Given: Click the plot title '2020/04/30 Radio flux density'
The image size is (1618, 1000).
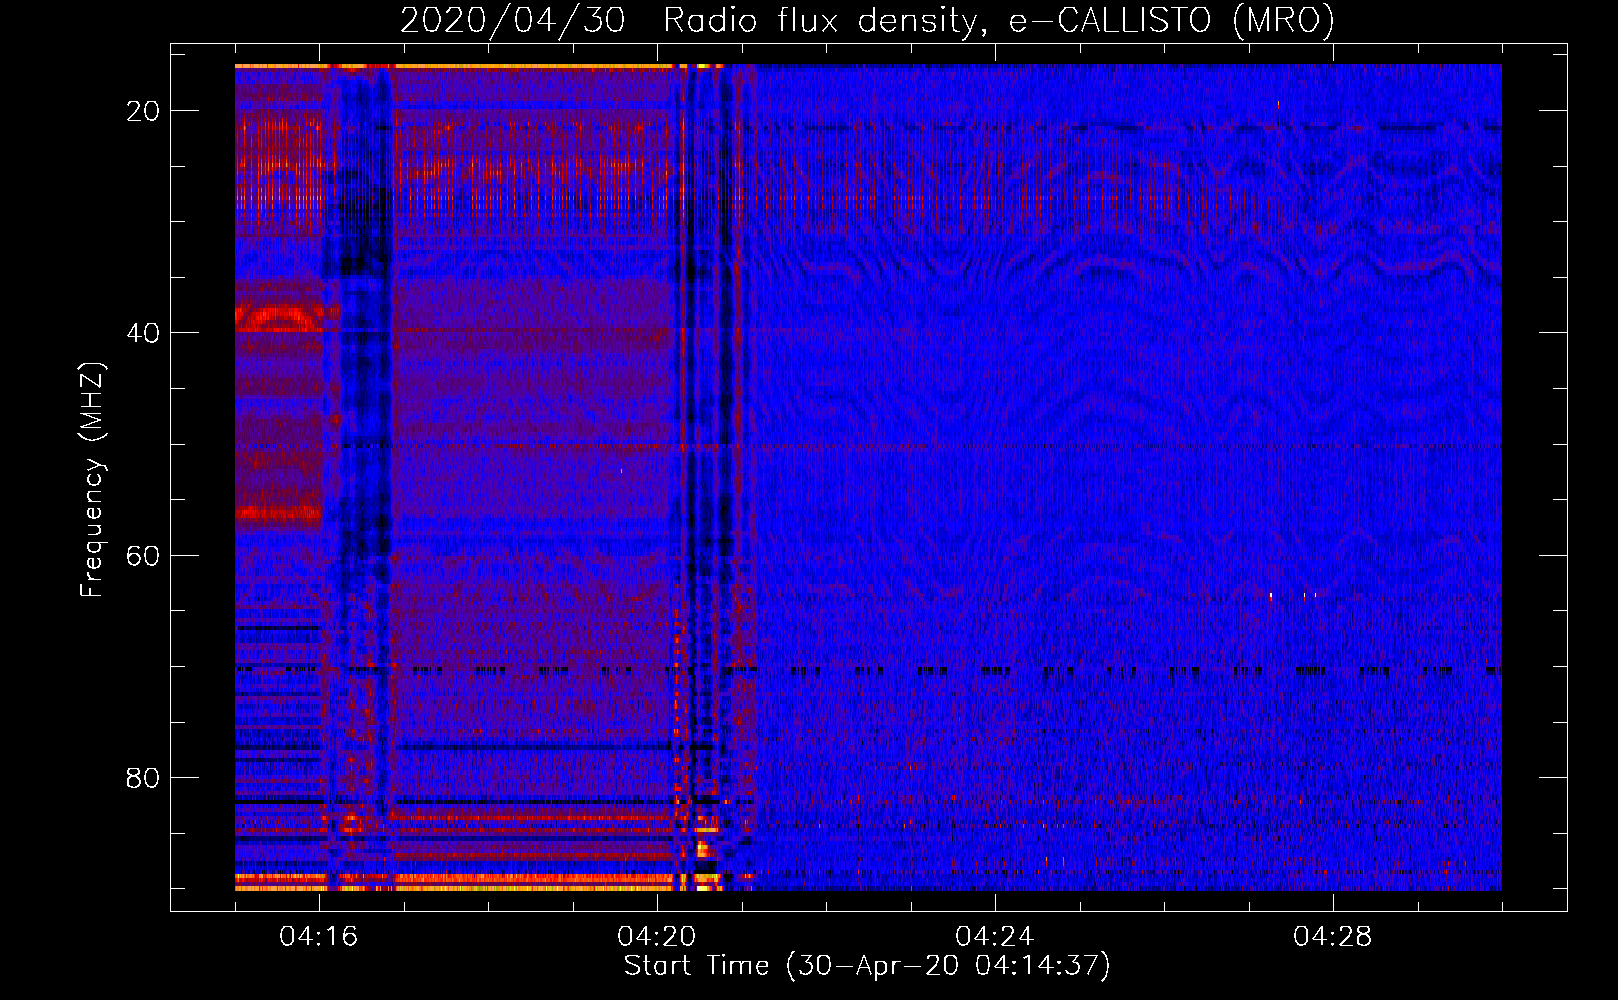Looking at the screenshot, I should click(x=867, y=20).
